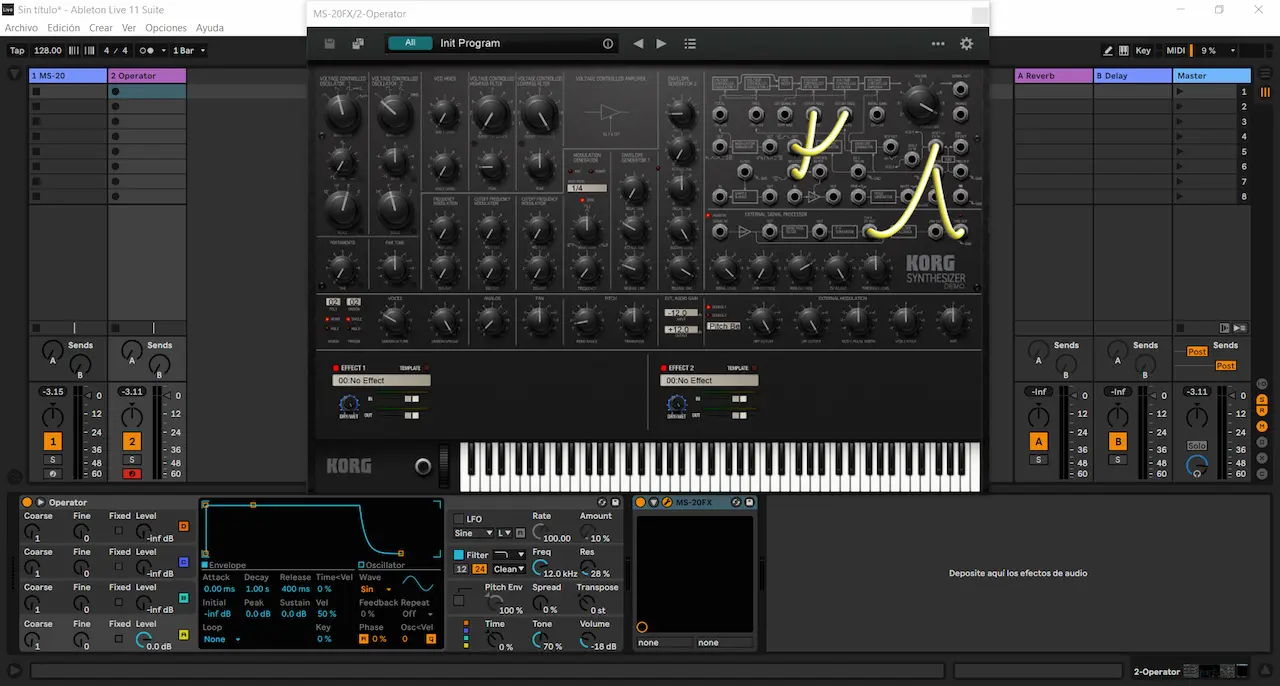1280x686 pixels.
Task: Toggle Operator device activator
Action: pyautogui.click(x=27, y=502)
